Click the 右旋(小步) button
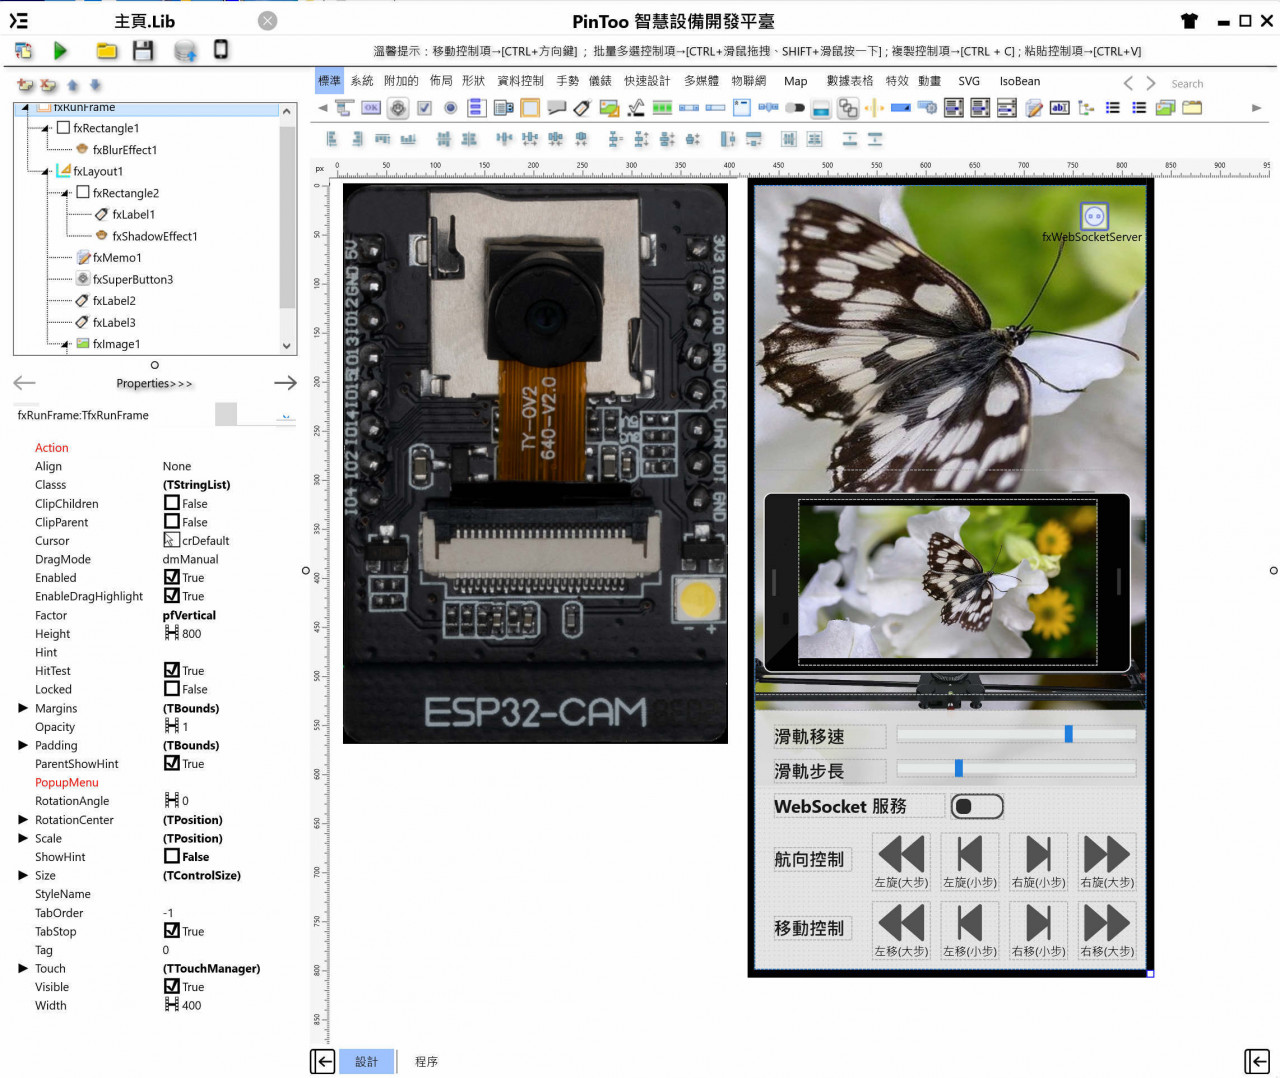Viewport: 1280px width, 1078px height. (x=1038, y=861)
